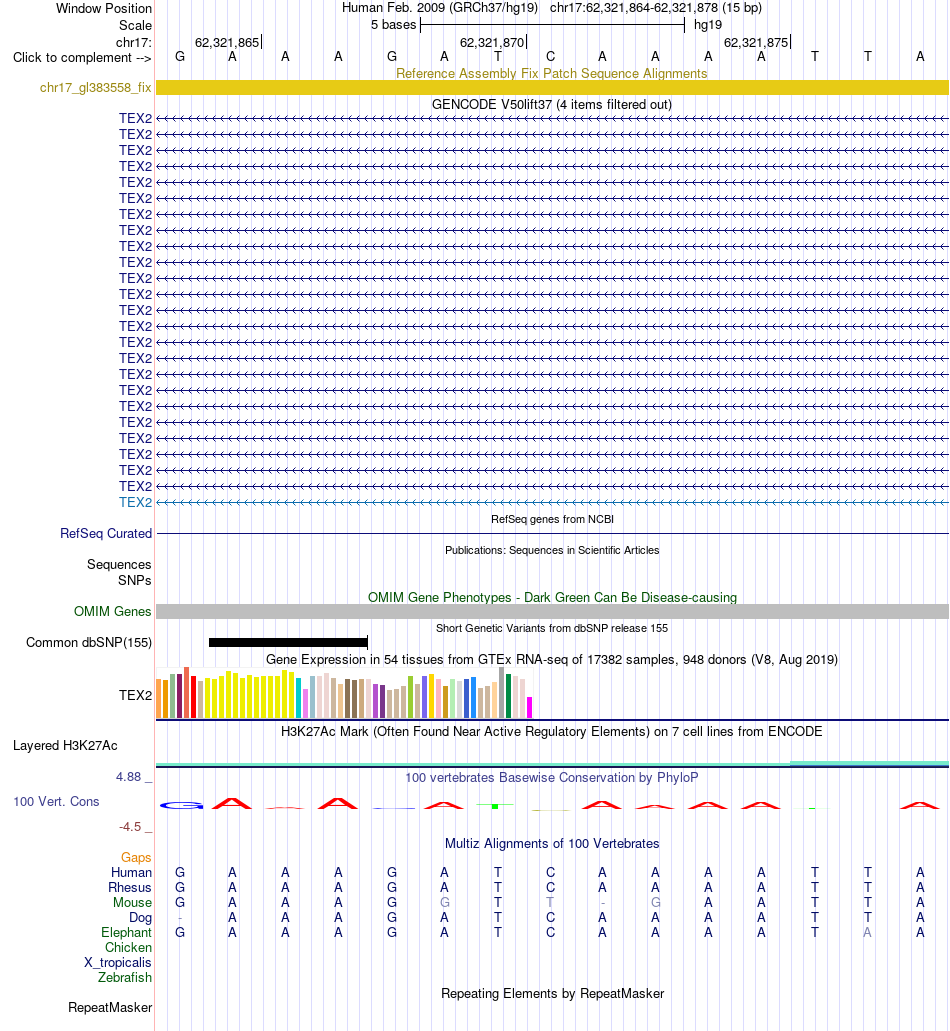
Task: Click the 'Zebrafish' species label
Action: point(125,978)
